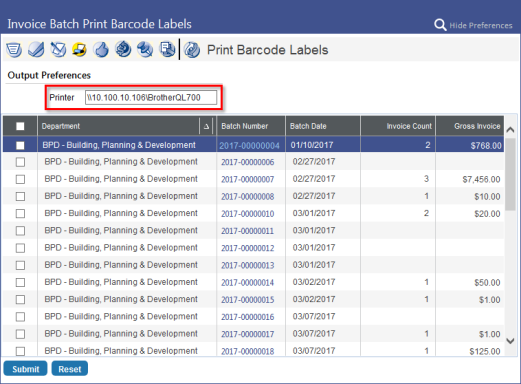Check the box for batch 2017-00000007
Viewport: 521px width, 384px height.
click(20, 179)
